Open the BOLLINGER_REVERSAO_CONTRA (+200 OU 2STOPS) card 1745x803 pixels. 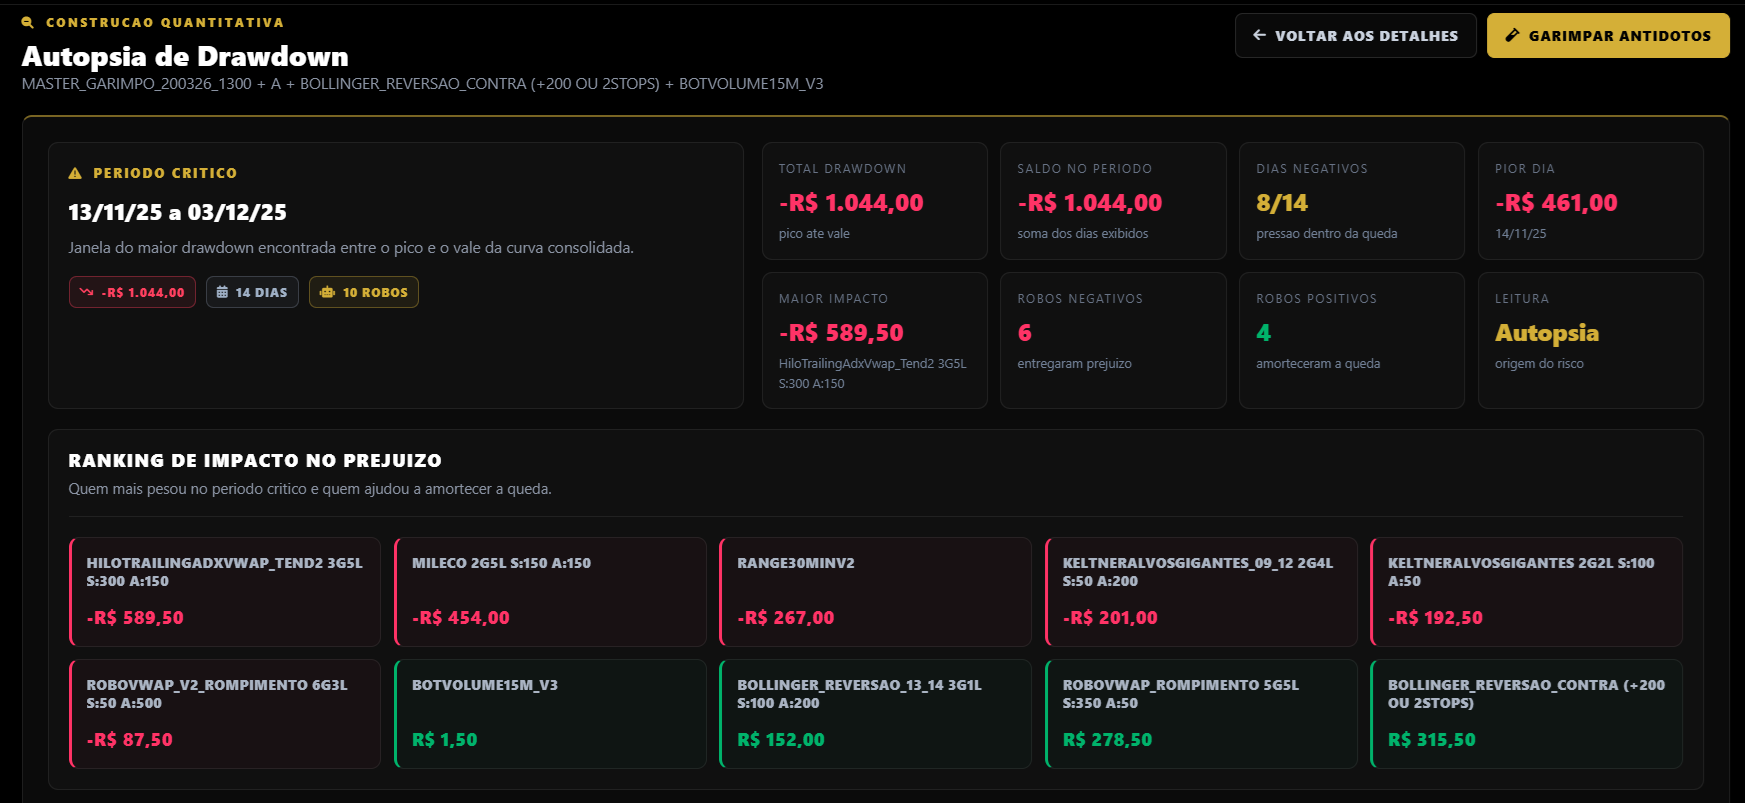pyautogui.click(x=1526, y=714)
